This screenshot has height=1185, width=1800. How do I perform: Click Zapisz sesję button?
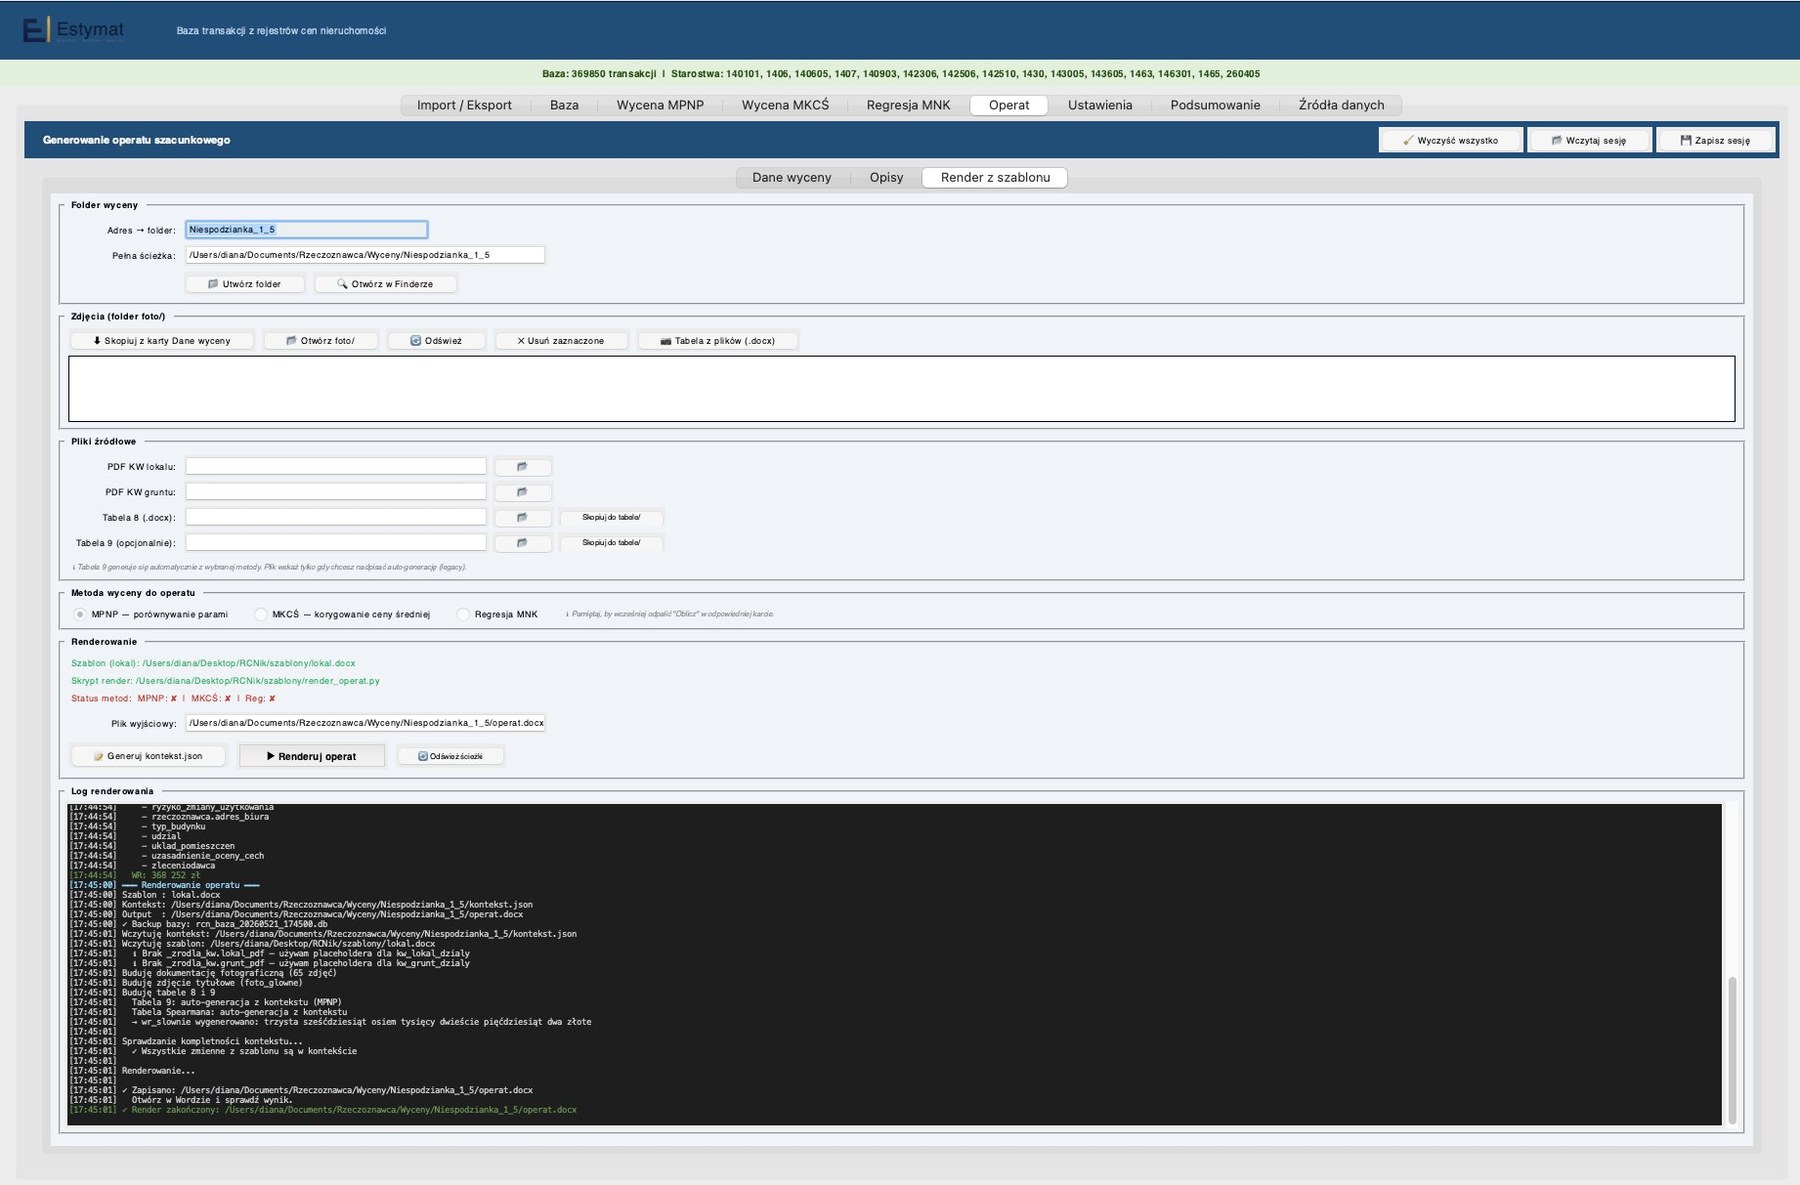tap(1715, 140)
